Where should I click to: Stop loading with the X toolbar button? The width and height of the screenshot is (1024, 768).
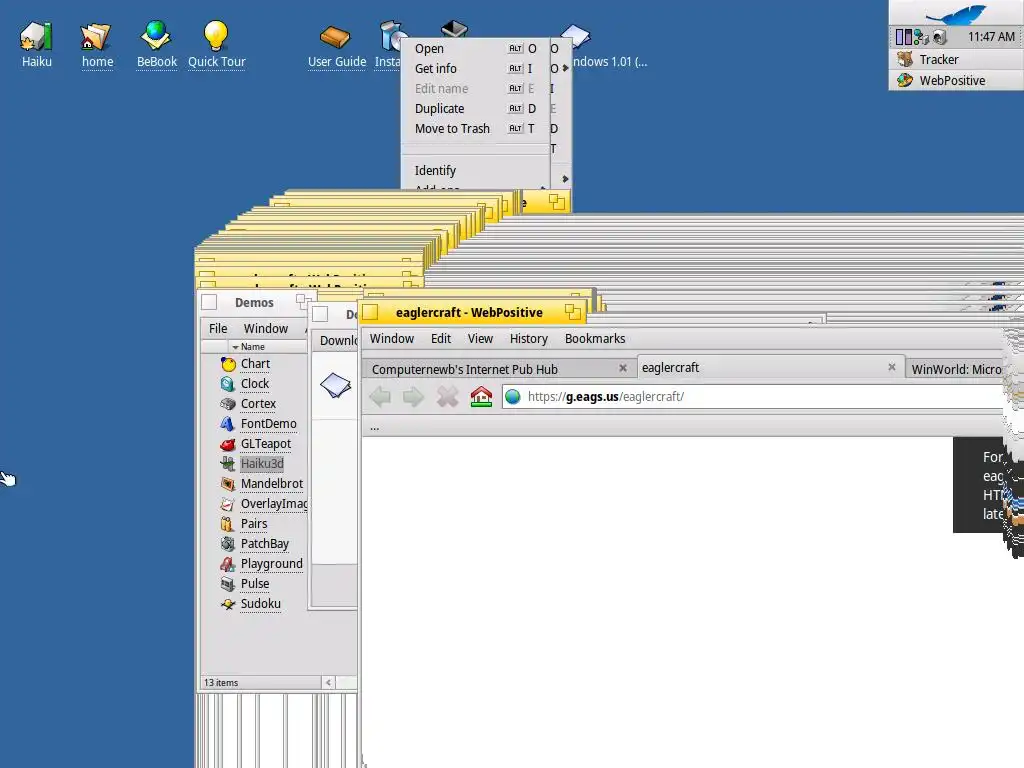pos(447,396)
